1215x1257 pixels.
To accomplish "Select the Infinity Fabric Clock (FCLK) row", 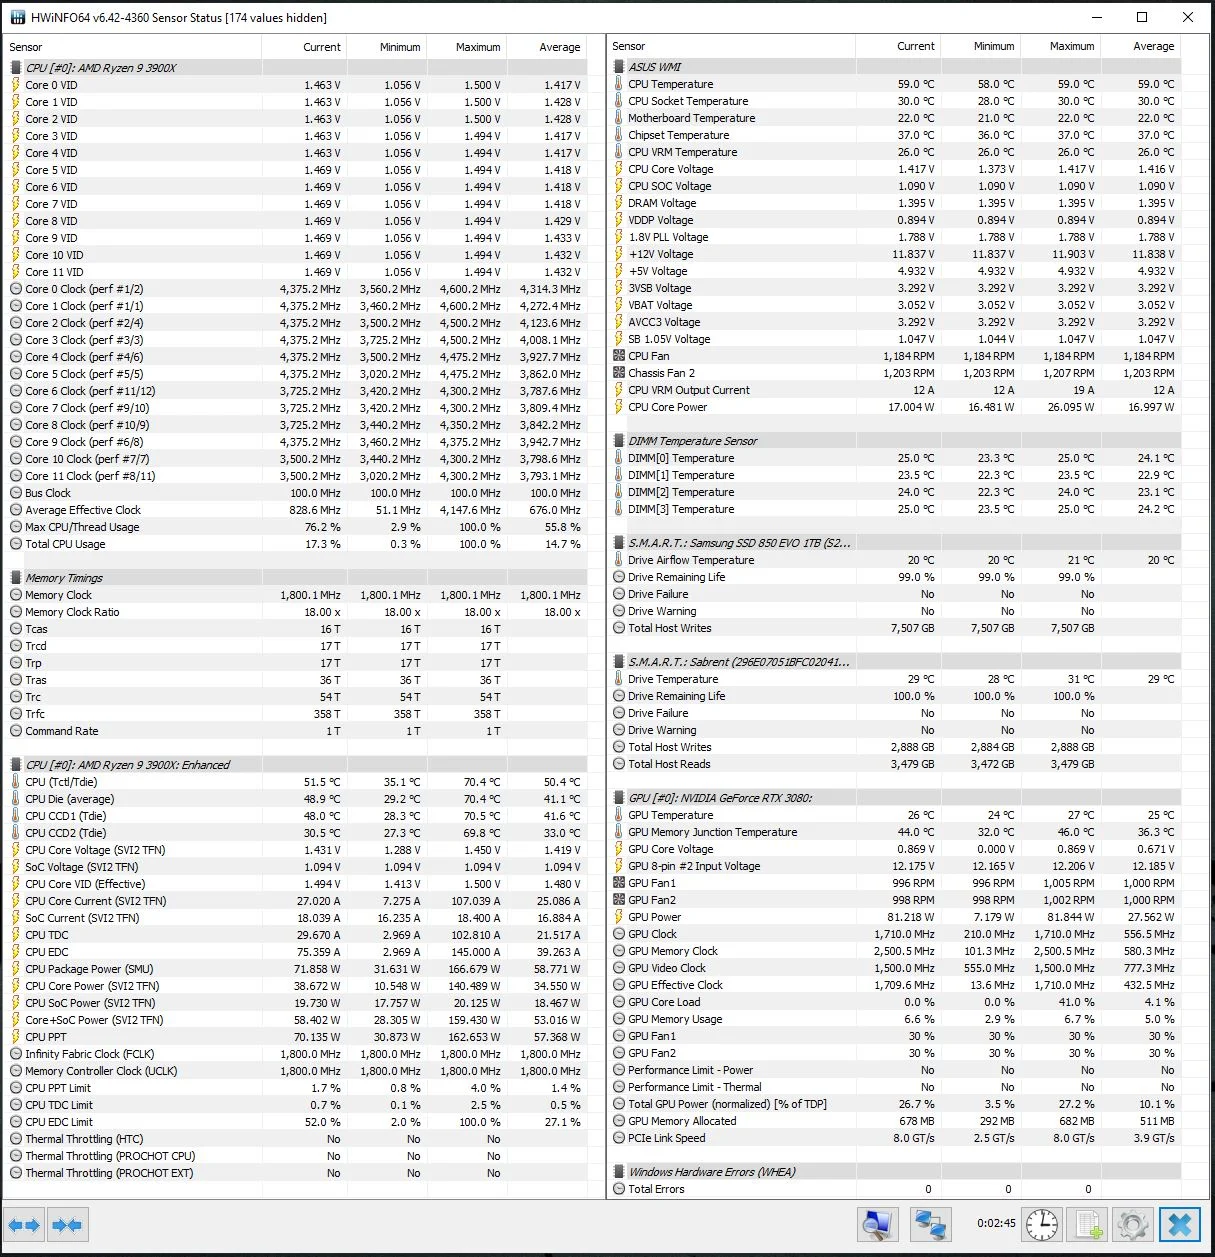I will tap(296, 1054).
